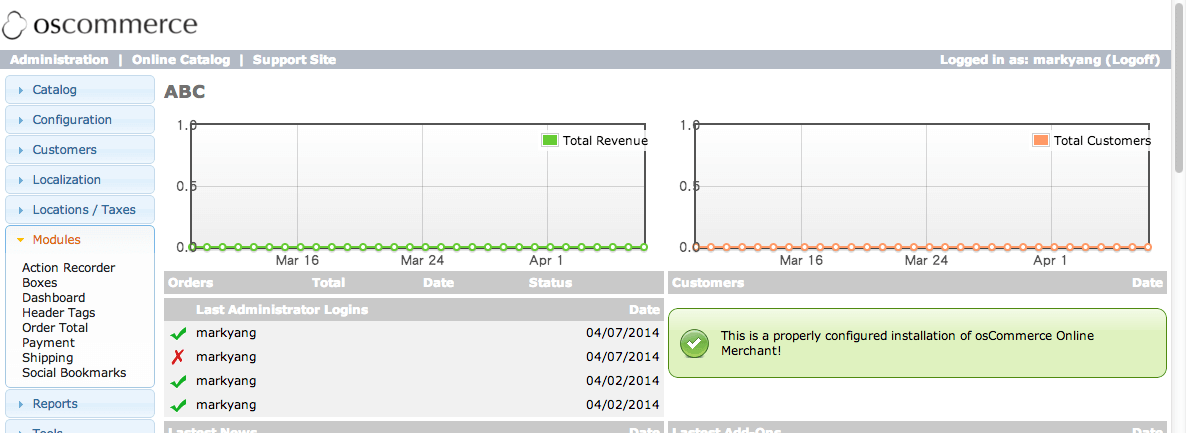Collapse the Modules sidebar section

coord(56,240)
